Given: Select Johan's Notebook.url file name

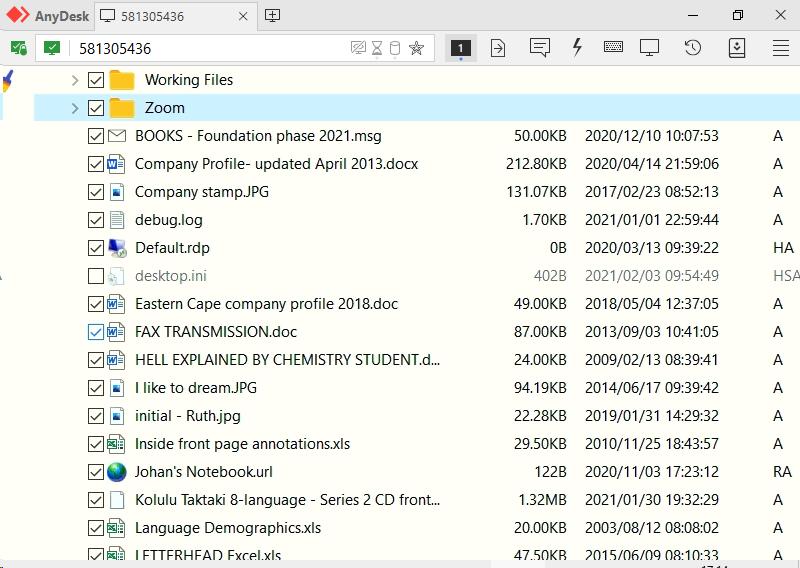Looking at the screenshot, I should click(204, 472).
